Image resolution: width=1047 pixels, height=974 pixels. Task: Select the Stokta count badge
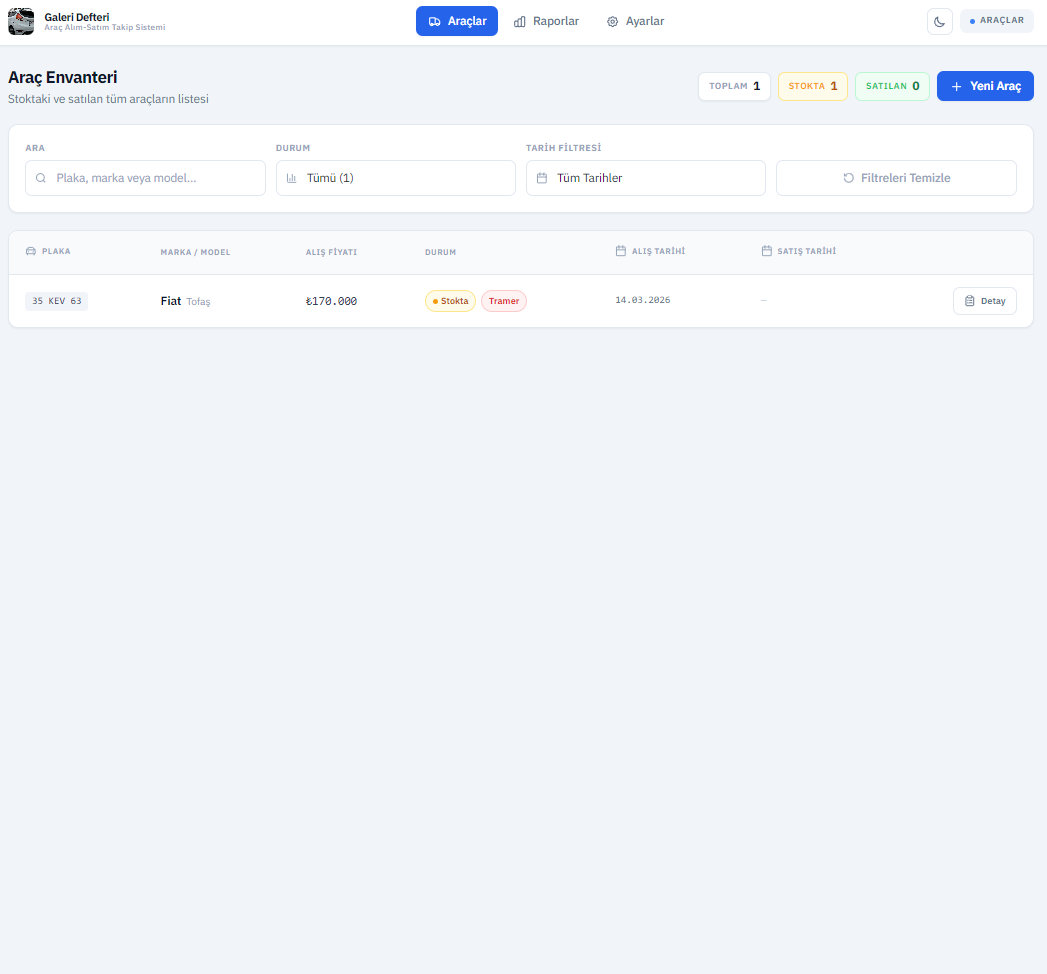[812, 87]
